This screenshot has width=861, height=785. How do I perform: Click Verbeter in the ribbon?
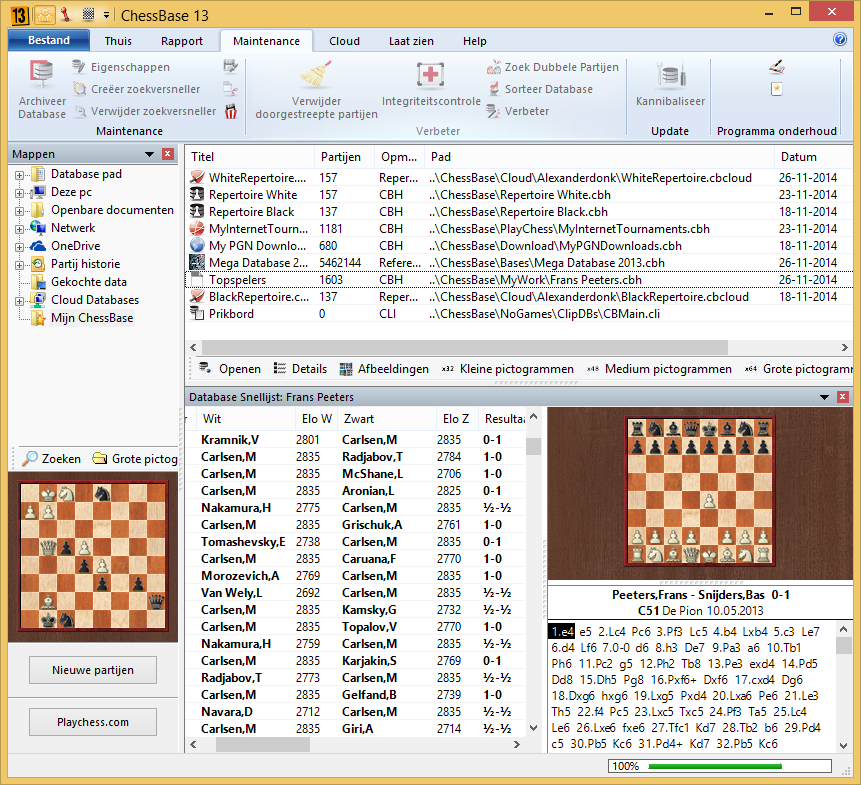tap(518, 111)
